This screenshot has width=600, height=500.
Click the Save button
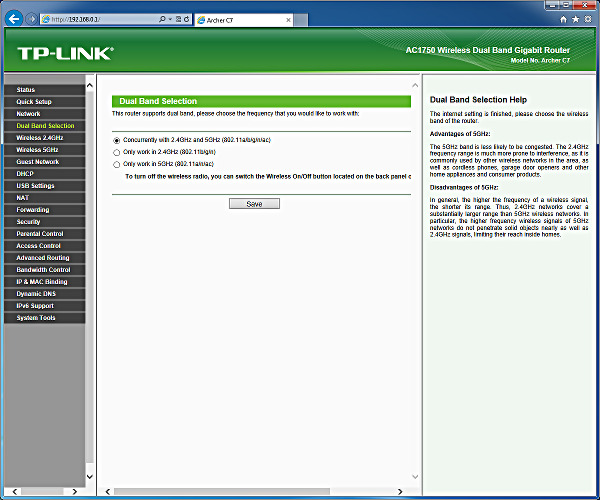coord(254,204)
